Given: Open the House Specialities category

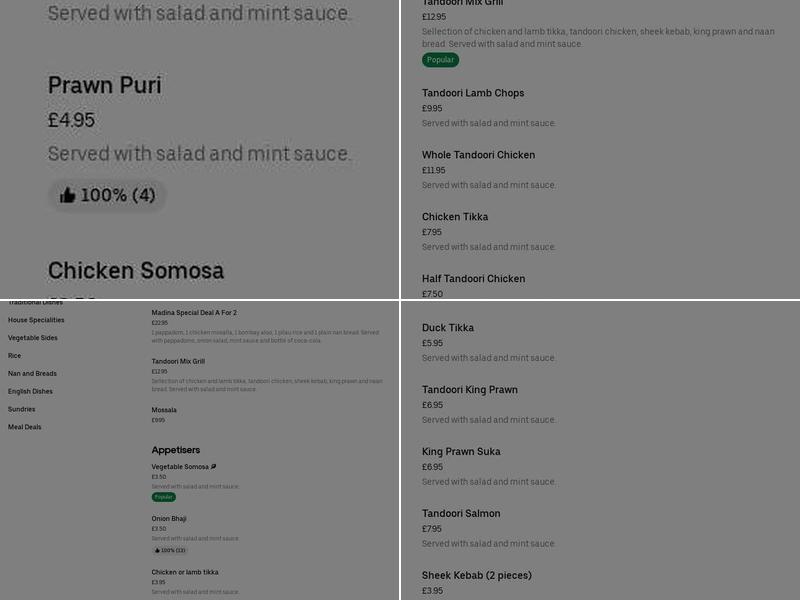Looking at the screenshot, I should (36, 320).
